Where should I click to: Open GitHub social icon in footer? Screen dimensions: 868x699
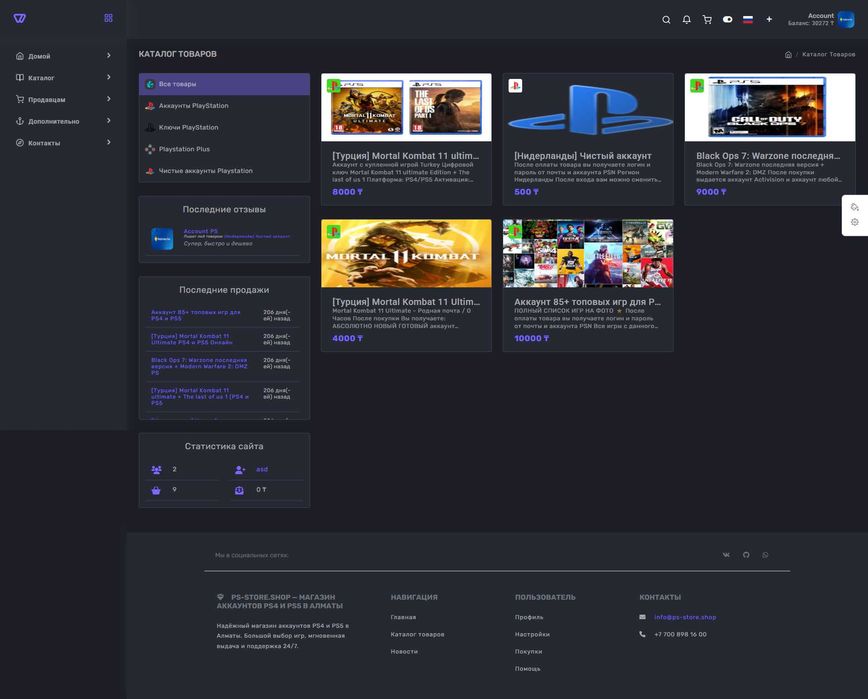pyautogui.click(x=746, y=555)
